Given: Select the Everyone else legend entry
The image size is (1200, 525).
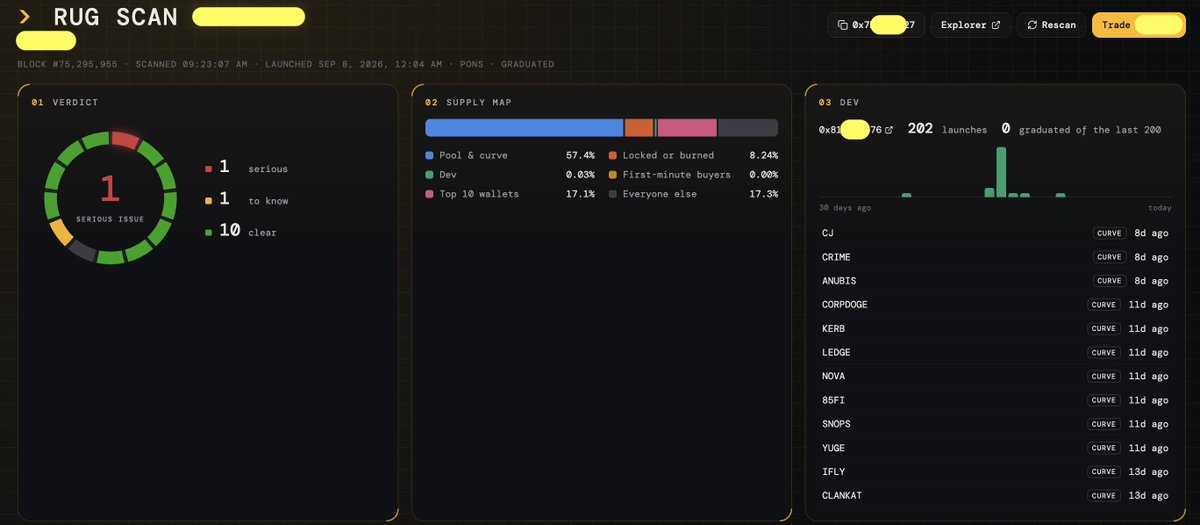Looking at the screenshot, I should click(x=693, y=194).
